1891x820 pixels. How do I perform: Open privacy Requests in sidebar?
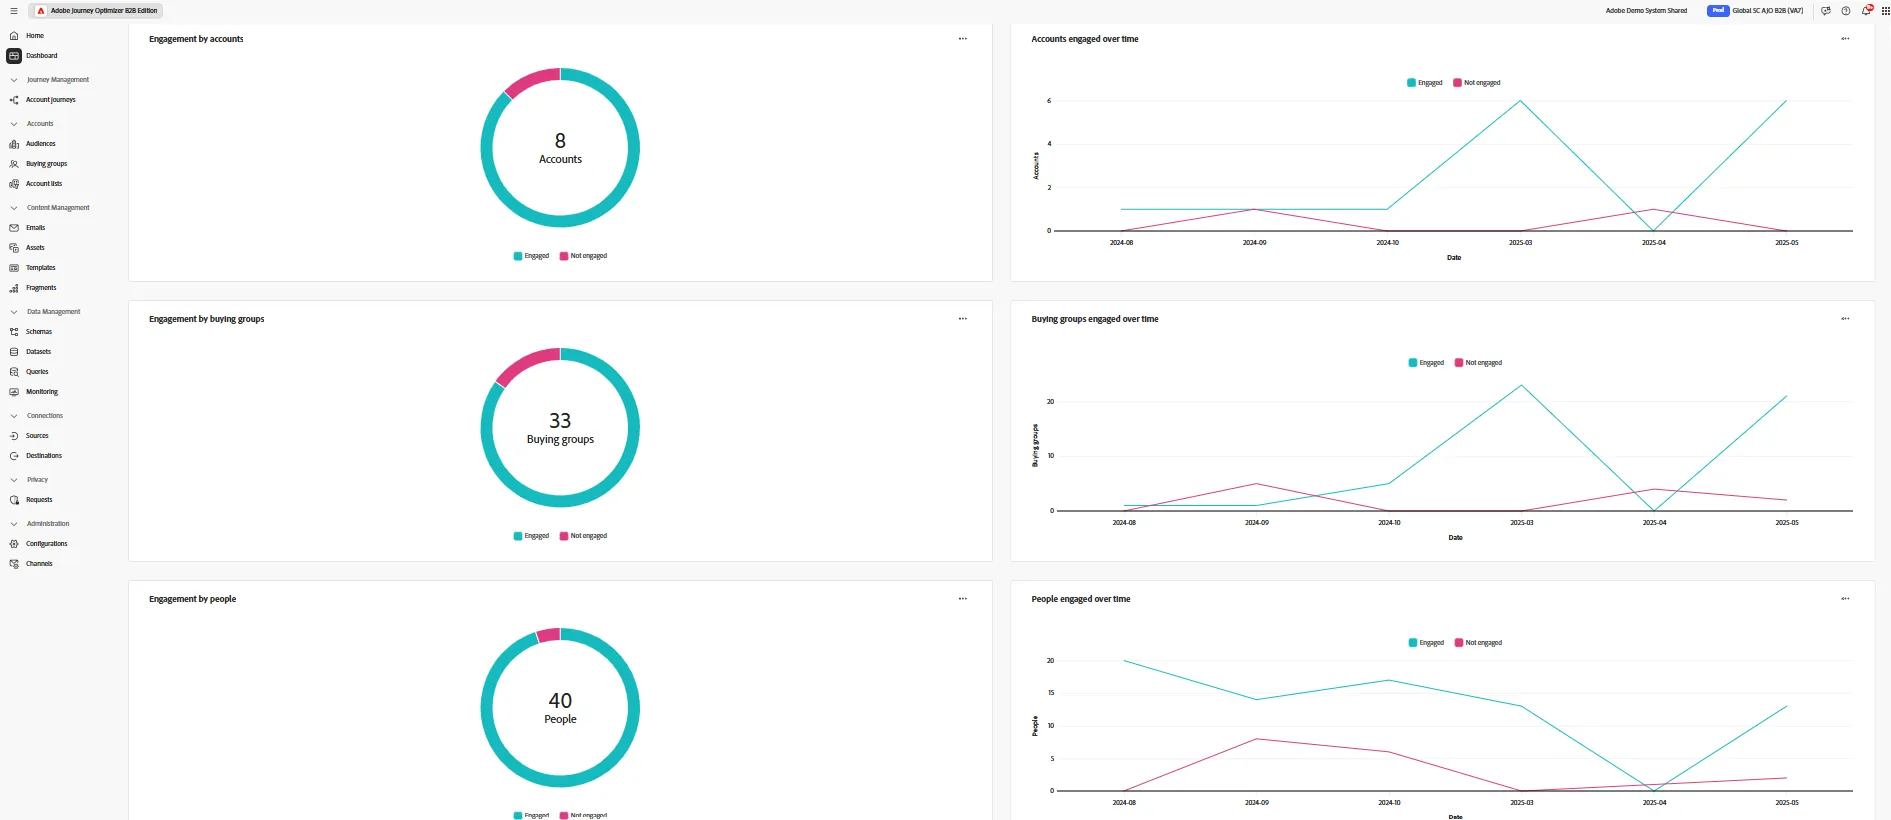point(30,500)
